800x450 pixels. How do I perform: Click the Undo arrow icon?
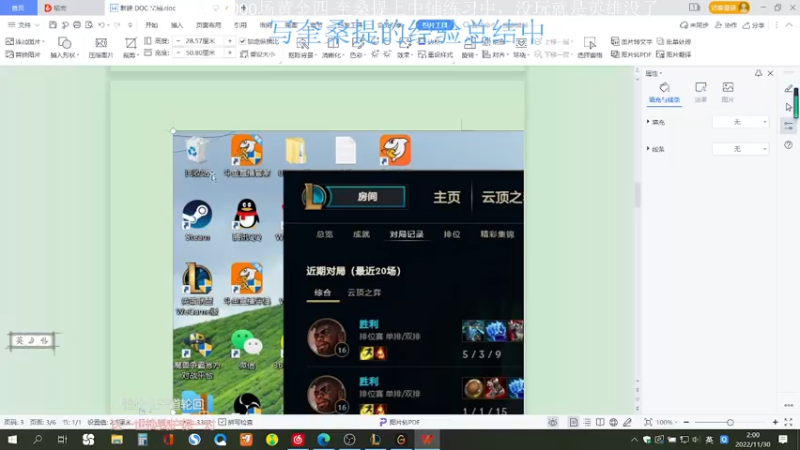click(x=102, y=24)
